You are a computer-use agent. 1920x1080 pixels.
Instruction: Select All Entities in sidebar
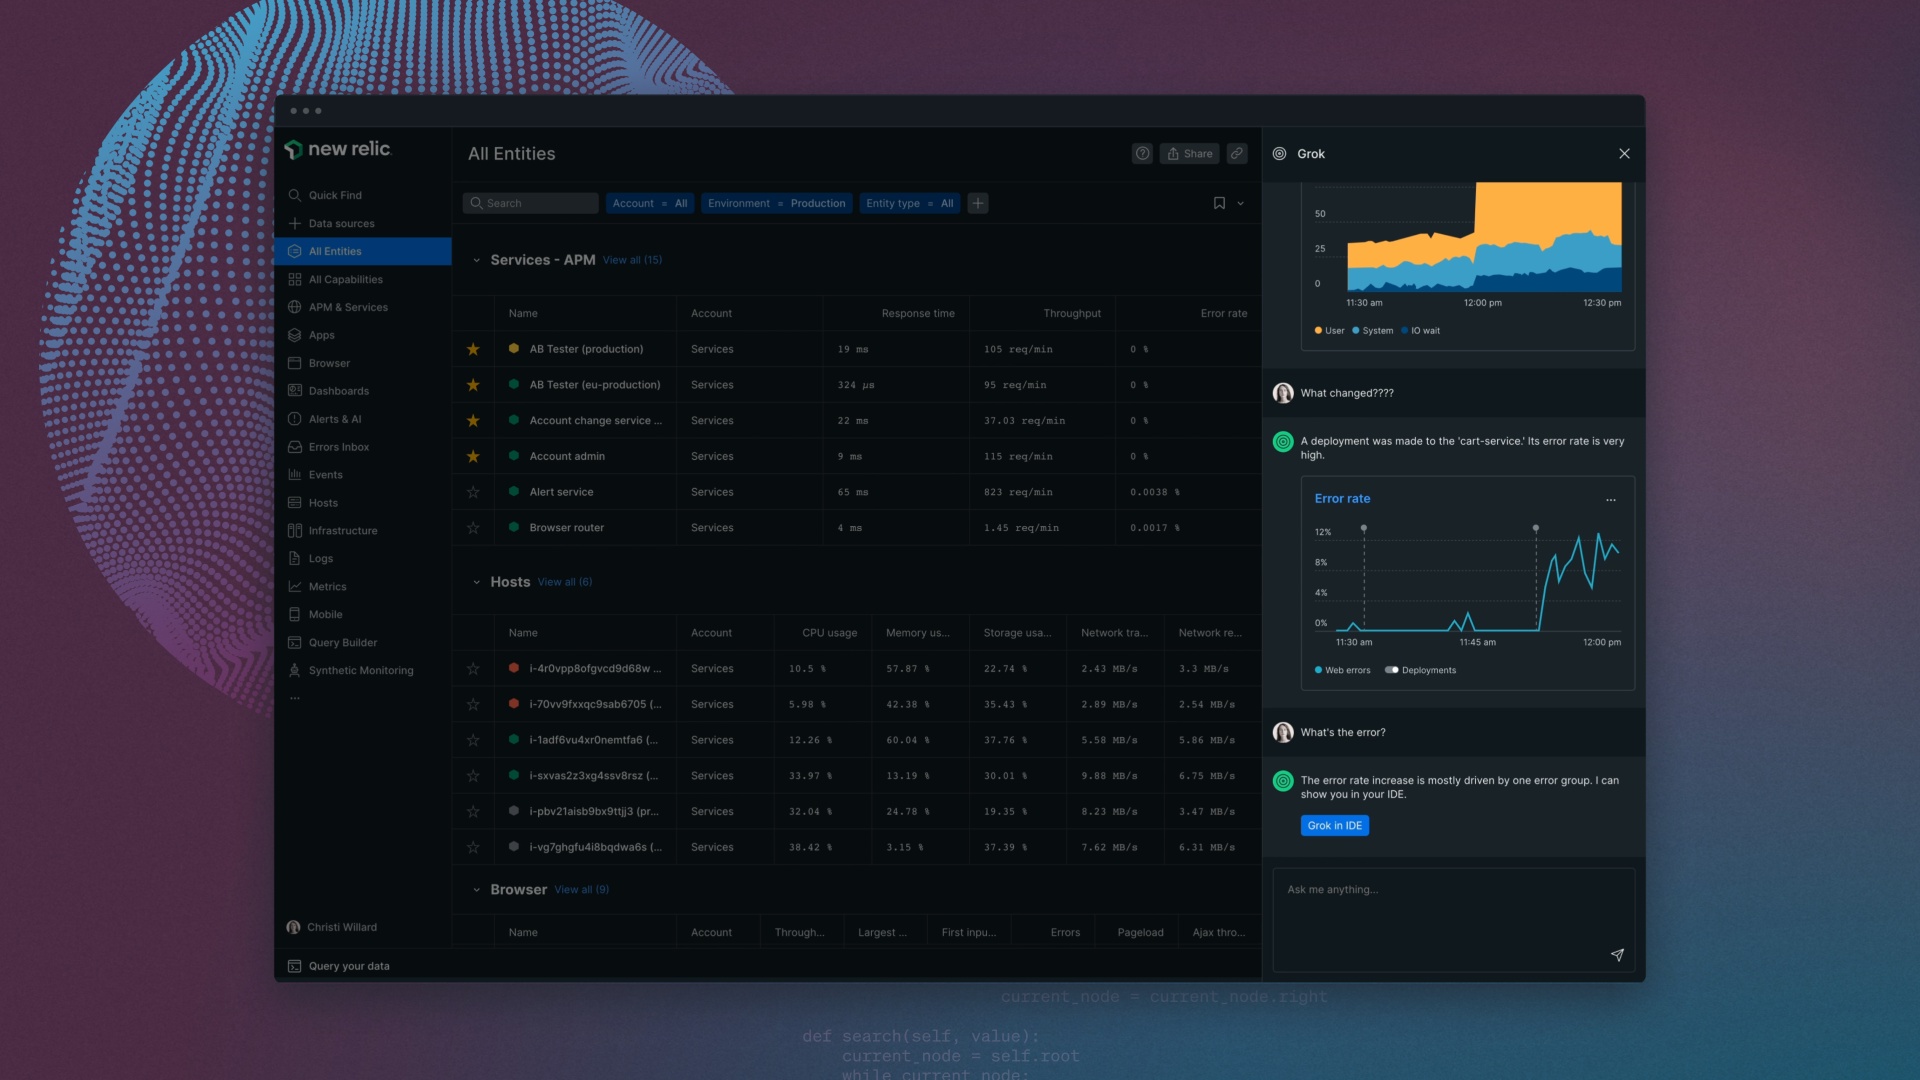pyautogui.click(x=363, y=251)
